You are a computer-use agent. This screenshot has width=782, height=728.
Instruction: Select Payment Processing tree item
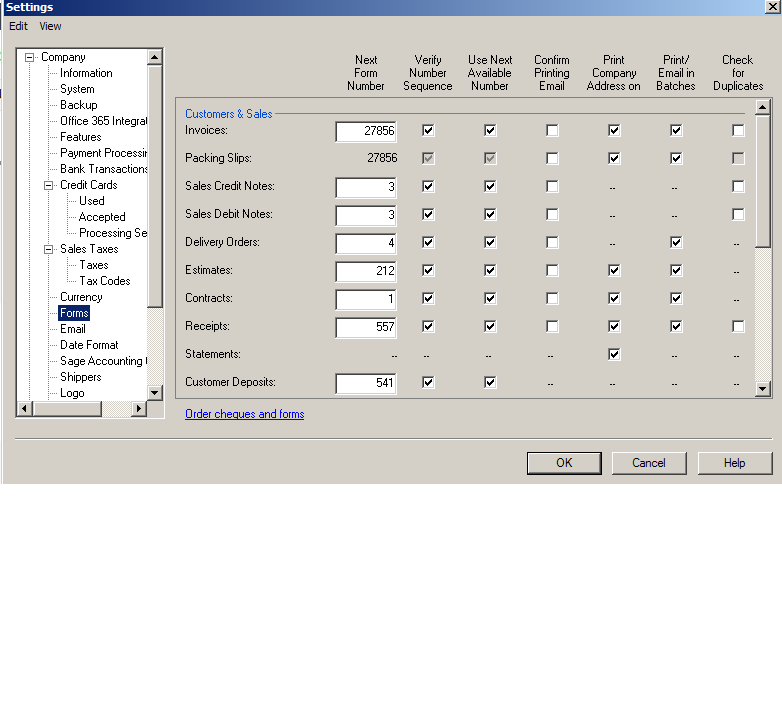click(104, 153)
